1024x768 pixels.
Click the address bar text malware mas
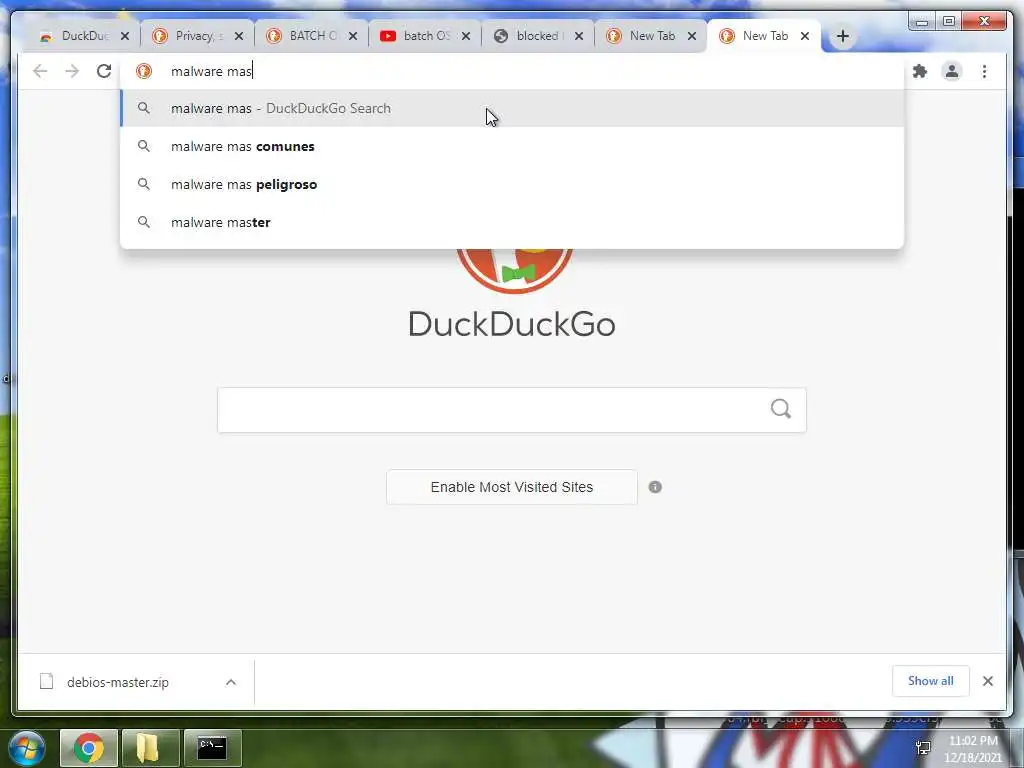(x=211, y=71)
